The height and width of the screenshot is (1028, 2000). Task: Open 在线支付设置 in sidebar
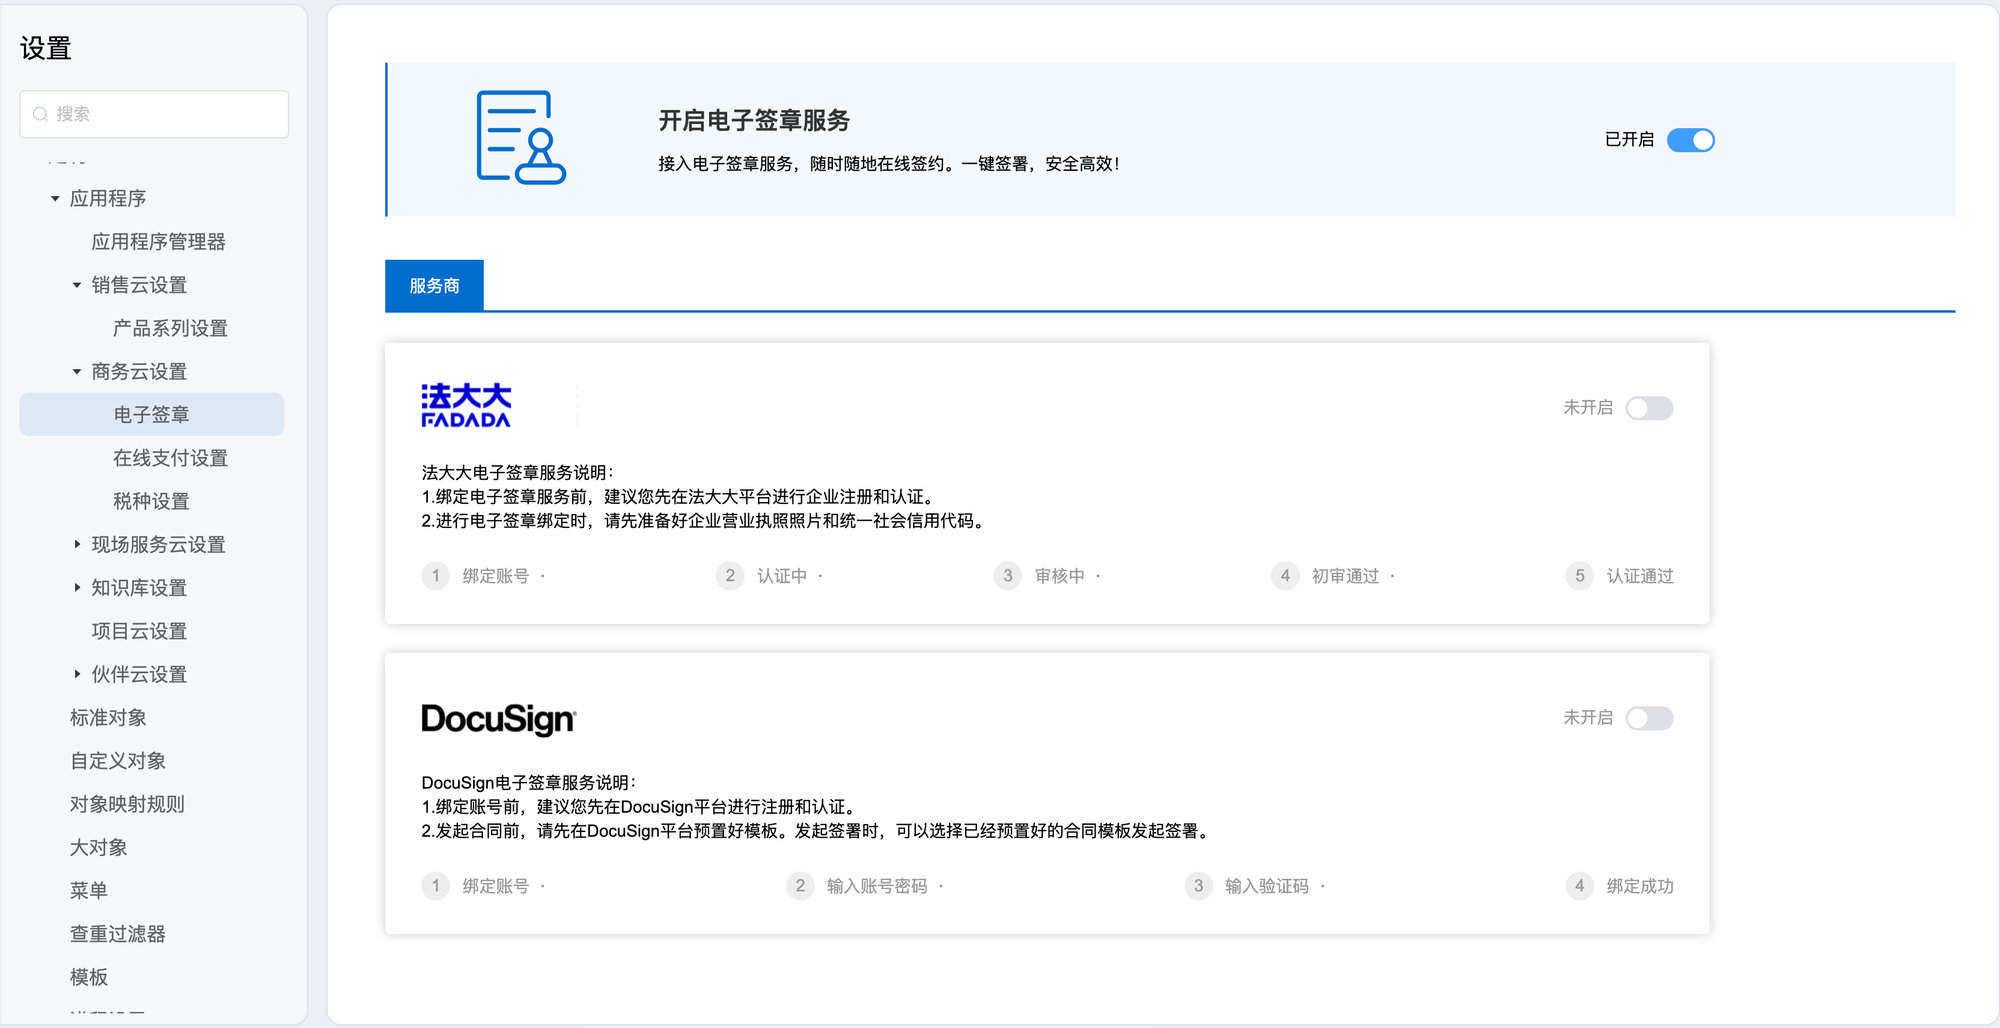pyautogui.click(x=170, y=458)
